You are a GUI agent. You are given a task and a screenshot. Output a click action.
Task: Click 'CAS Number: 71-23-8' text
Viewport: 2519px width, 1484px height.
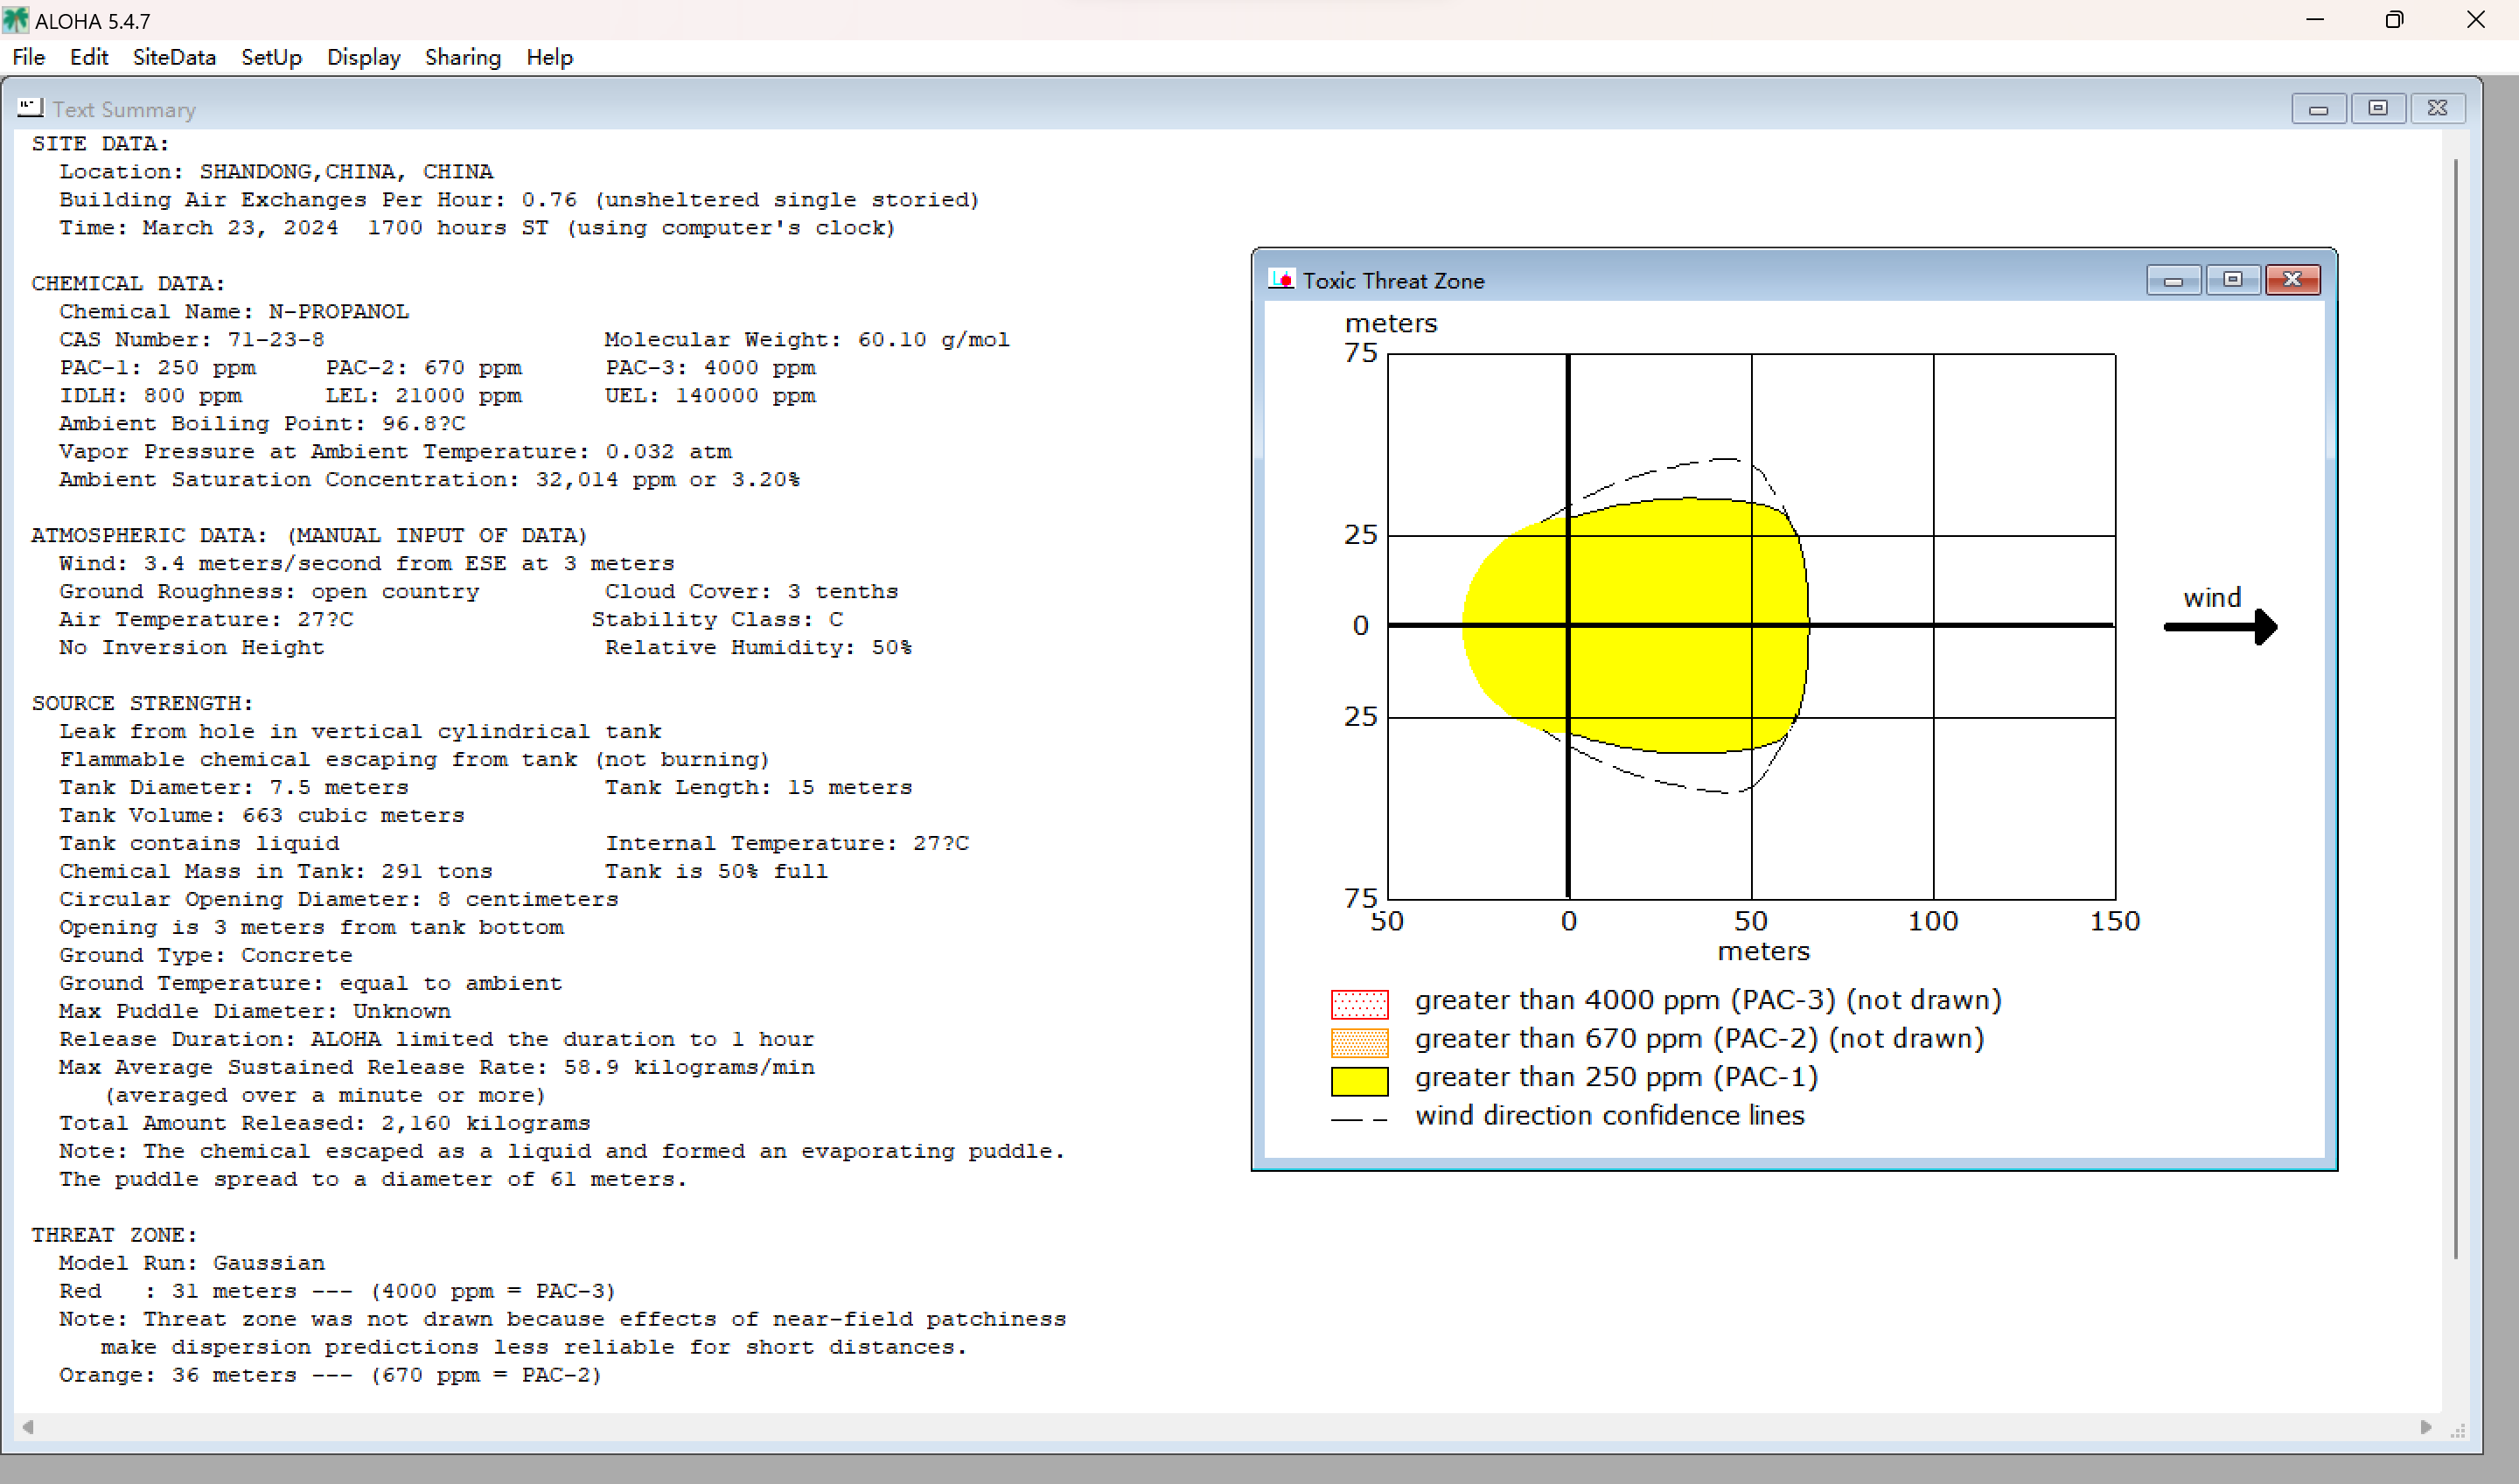[x=192, y=340]
